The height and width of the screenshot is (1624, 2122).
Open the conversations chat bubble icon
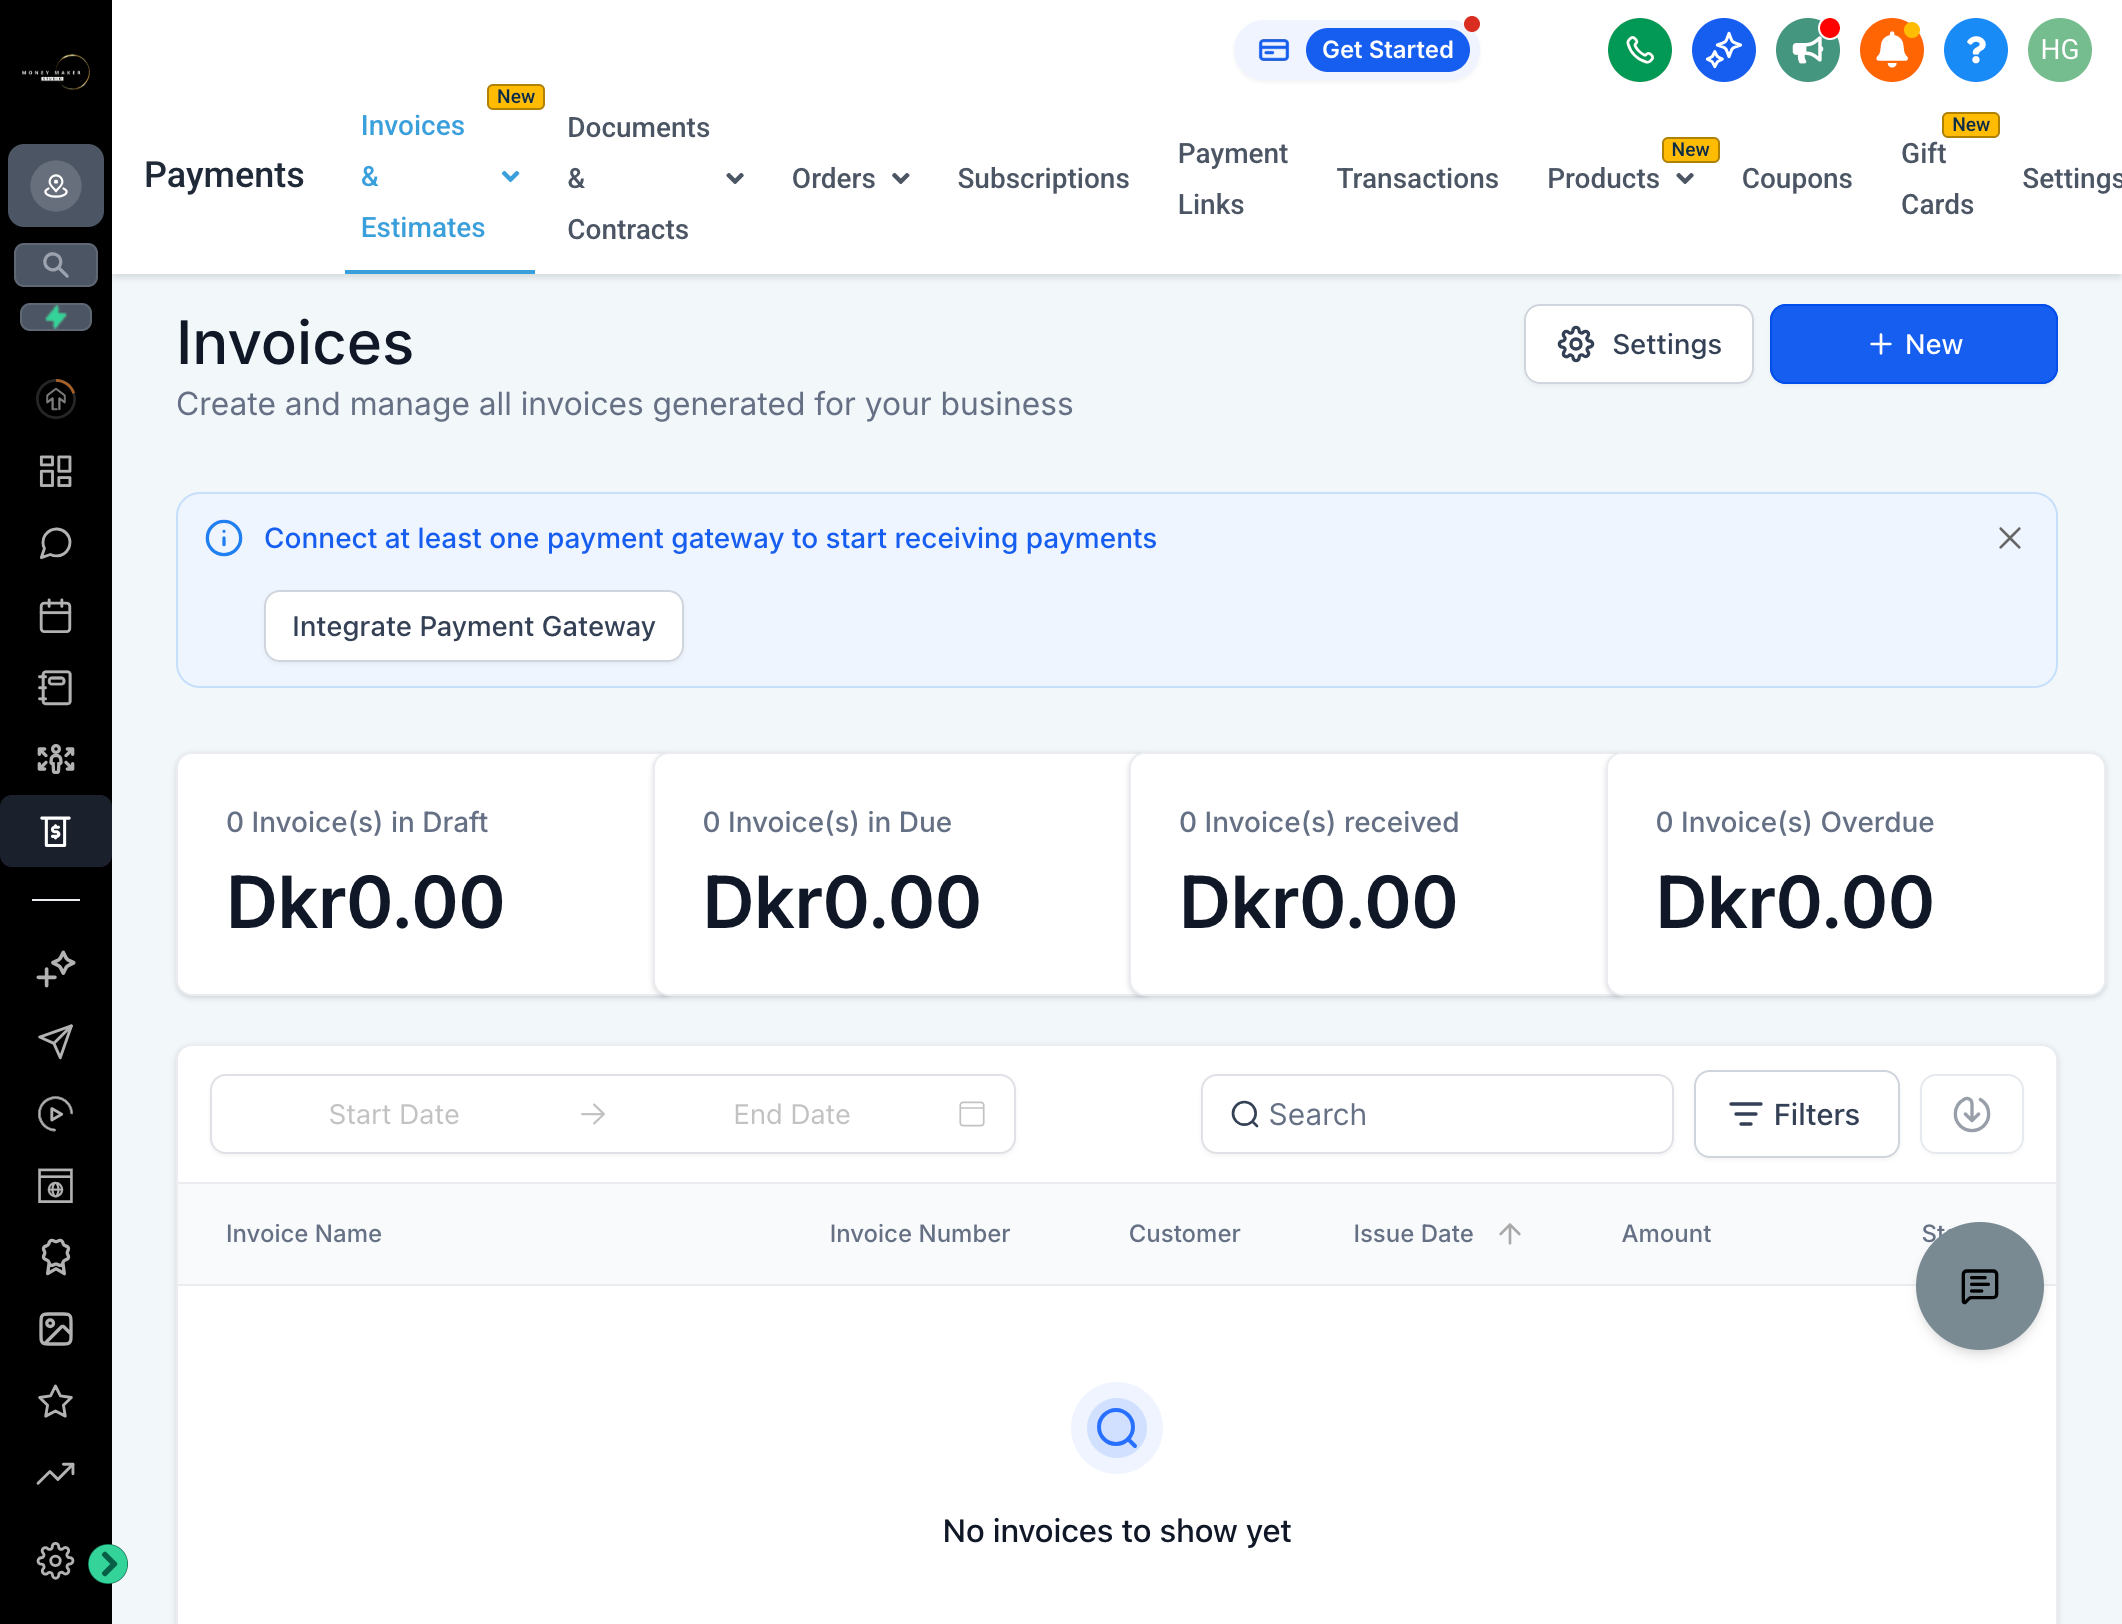tap(56, 543)
